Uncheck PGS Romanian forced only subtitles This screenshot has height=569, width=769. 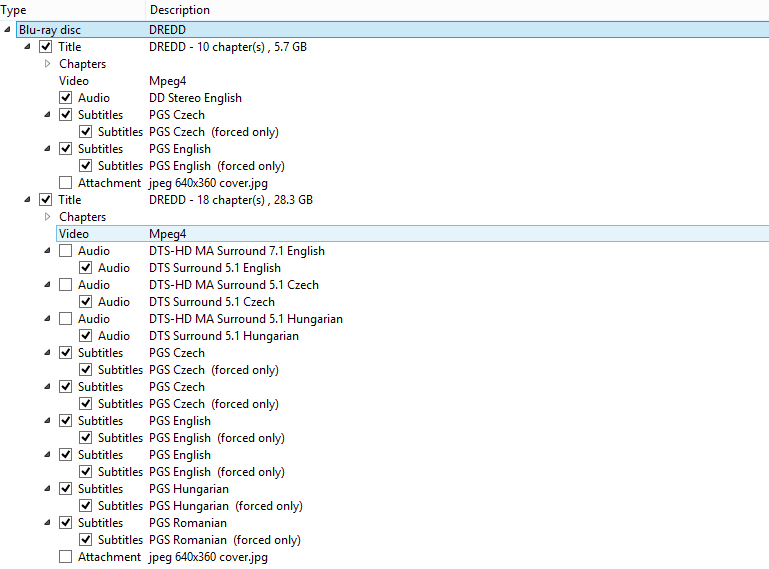85,540
